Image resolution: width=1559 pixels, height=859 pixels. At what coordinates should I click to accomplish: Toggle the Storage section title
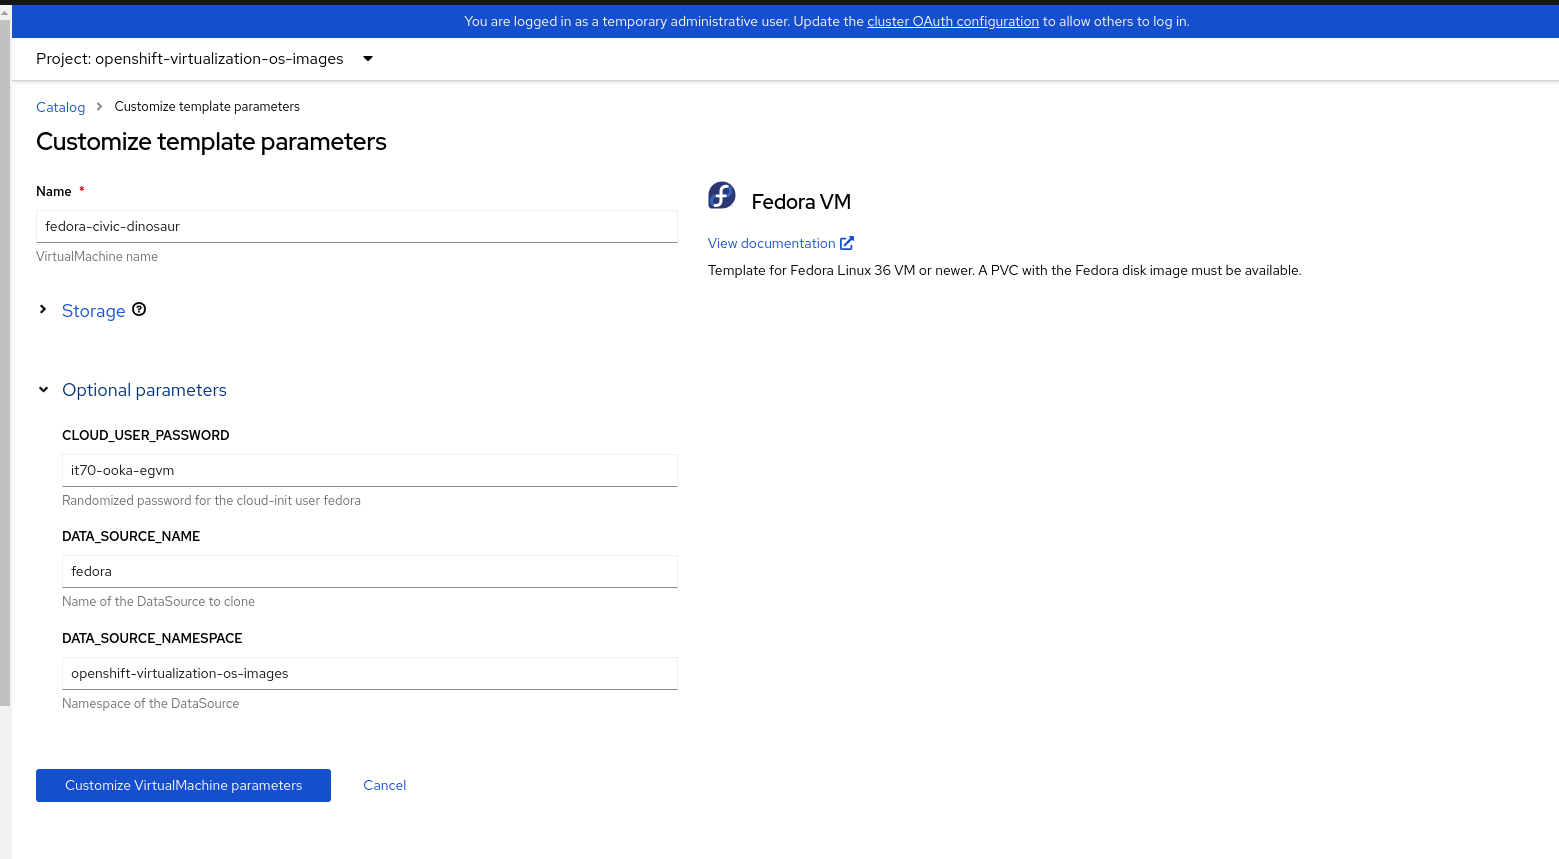click(x=94, y=311)
